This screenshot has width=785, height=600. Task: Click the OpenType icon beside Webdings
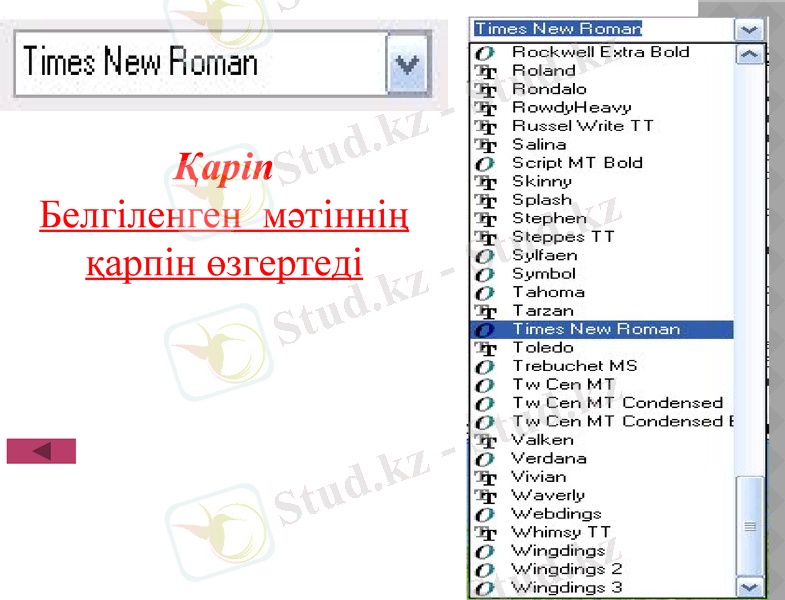(x=485, y=515)
